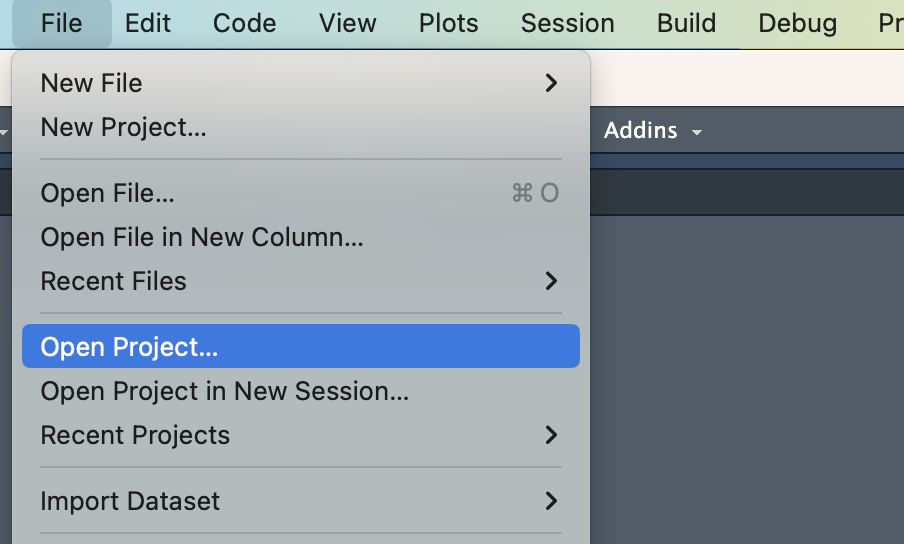The height and width of the screenshot is (544, 904).
Task: Open the File menu in menu bar
Action: click(62, 24)
